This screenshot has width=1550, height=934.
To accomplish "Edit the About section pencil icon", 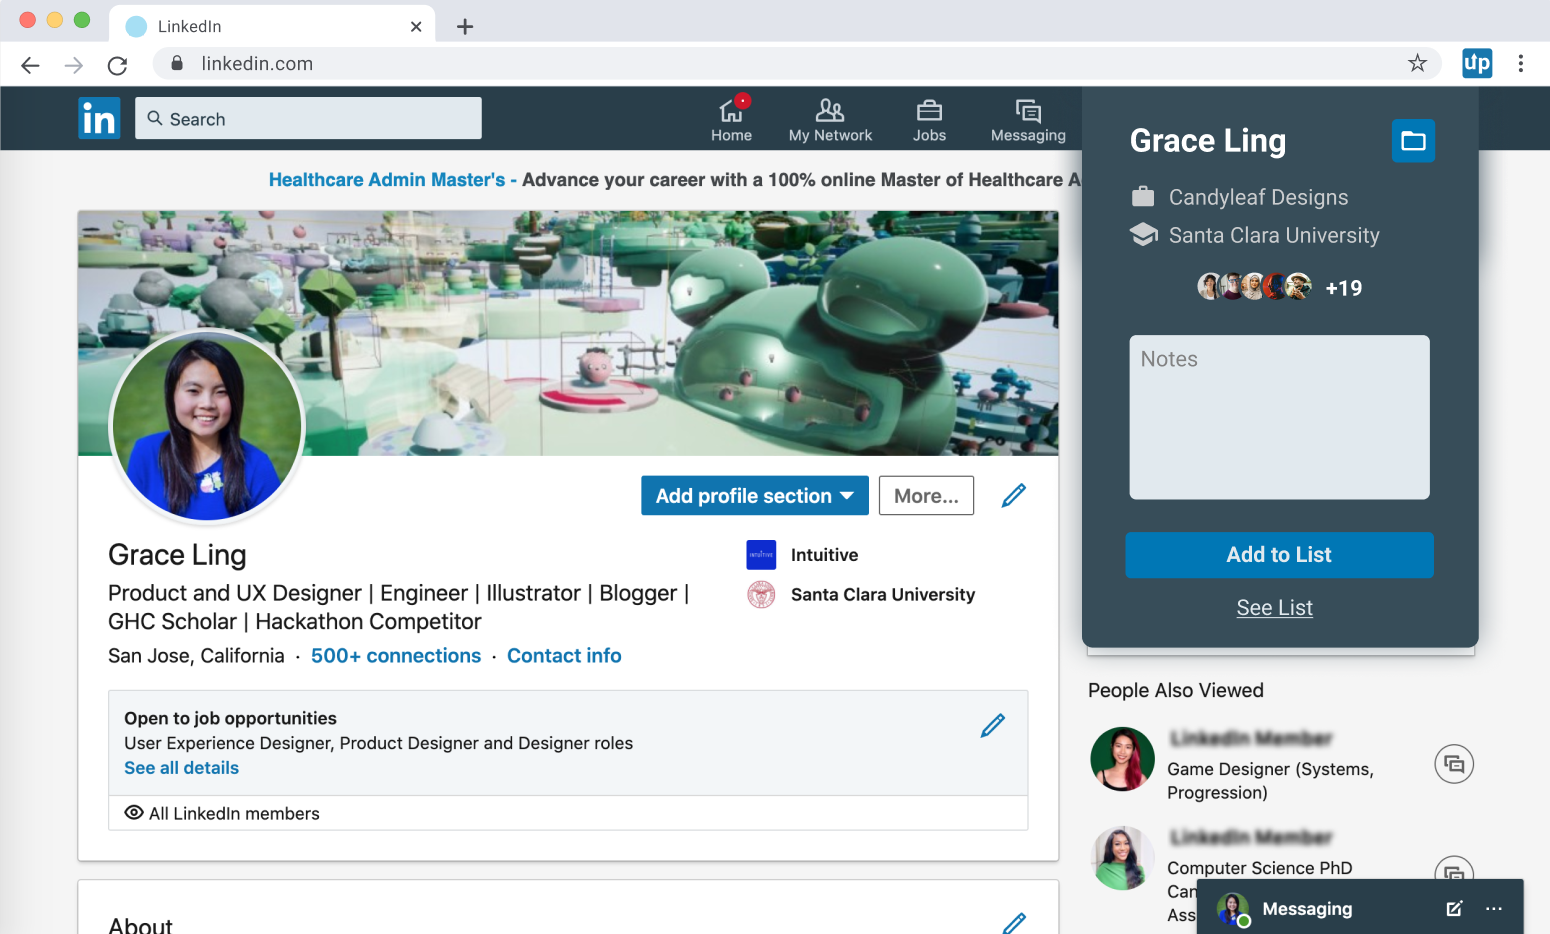I will coord(1014,922).
